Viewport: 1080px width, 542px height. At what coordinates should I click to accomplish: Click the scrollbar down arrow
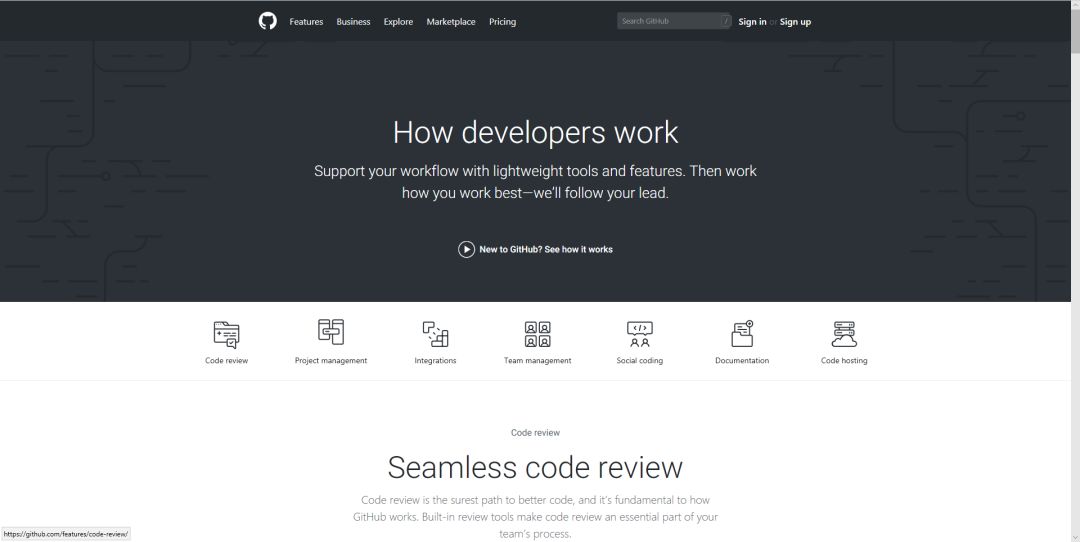(1075, 536)
